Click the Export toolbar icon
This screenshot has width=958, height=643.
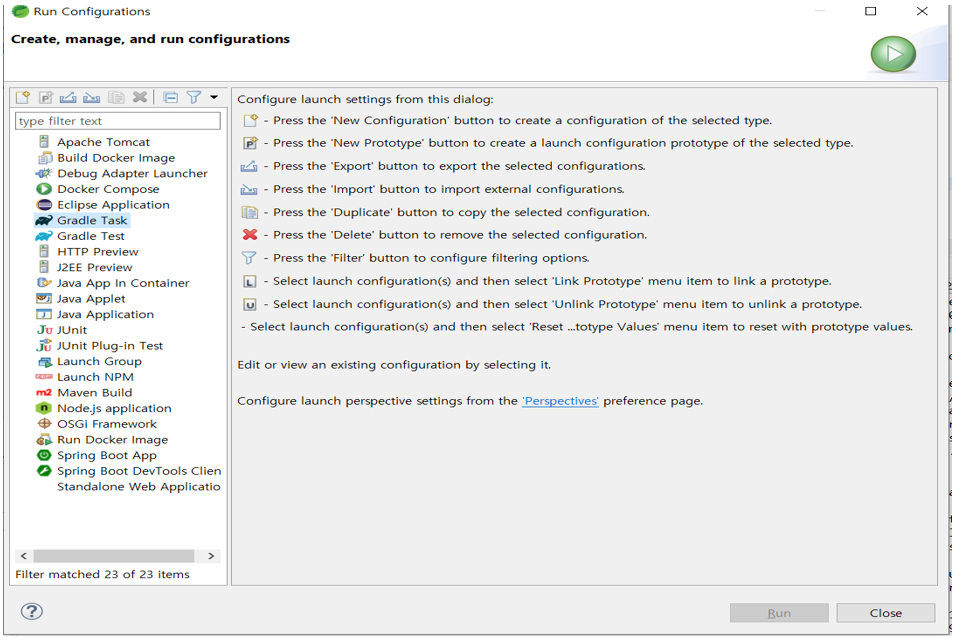pyautogui.click(x=68, y=97)
